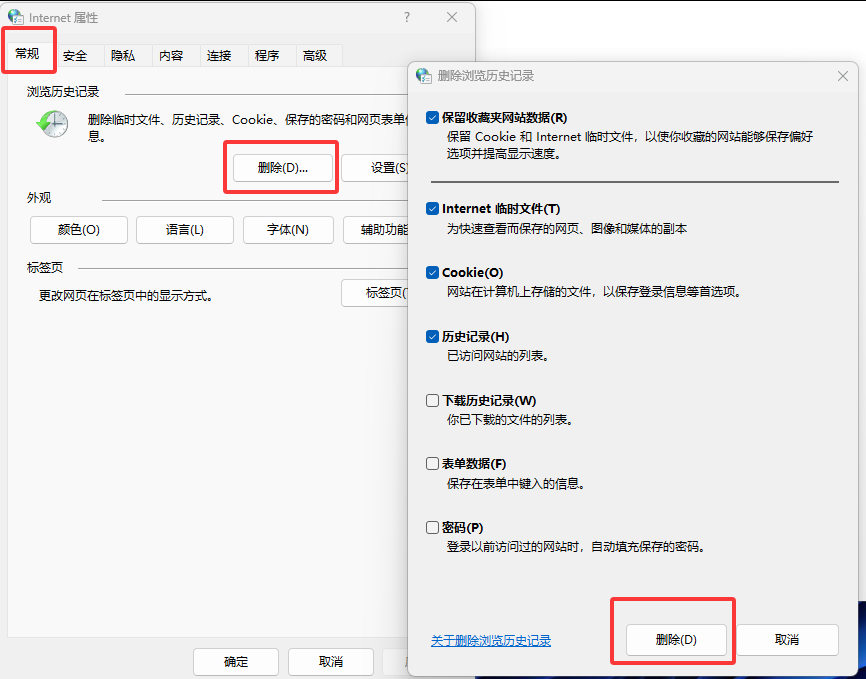Click description 你已下载的文件的列表。

click(510, 420)
